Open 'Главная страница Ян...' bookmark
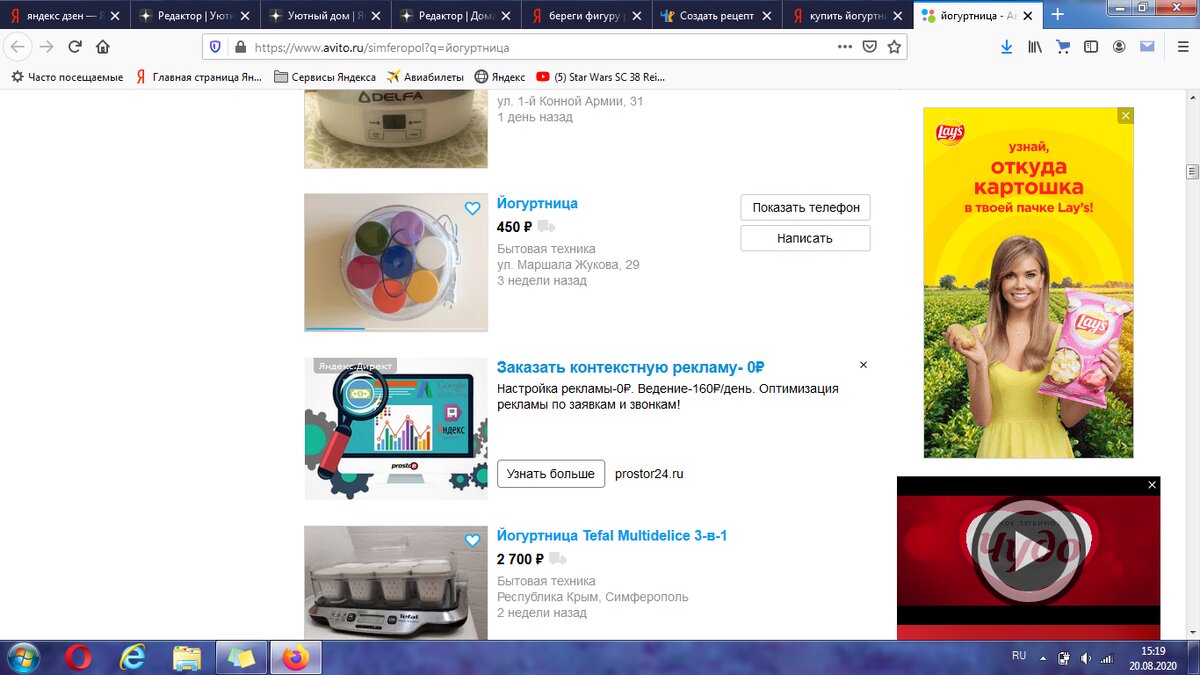 pyautogui.click(x=199, y=77)
